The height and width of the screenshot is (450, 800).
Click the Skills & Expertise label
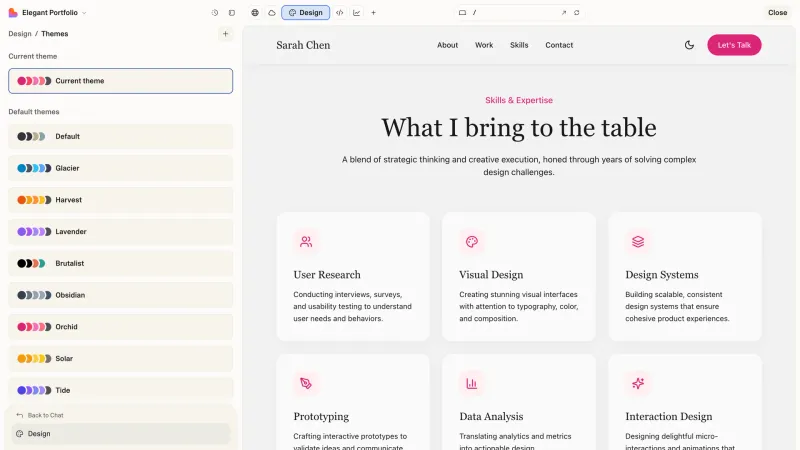pyautogui.click(x=519, y=100)
